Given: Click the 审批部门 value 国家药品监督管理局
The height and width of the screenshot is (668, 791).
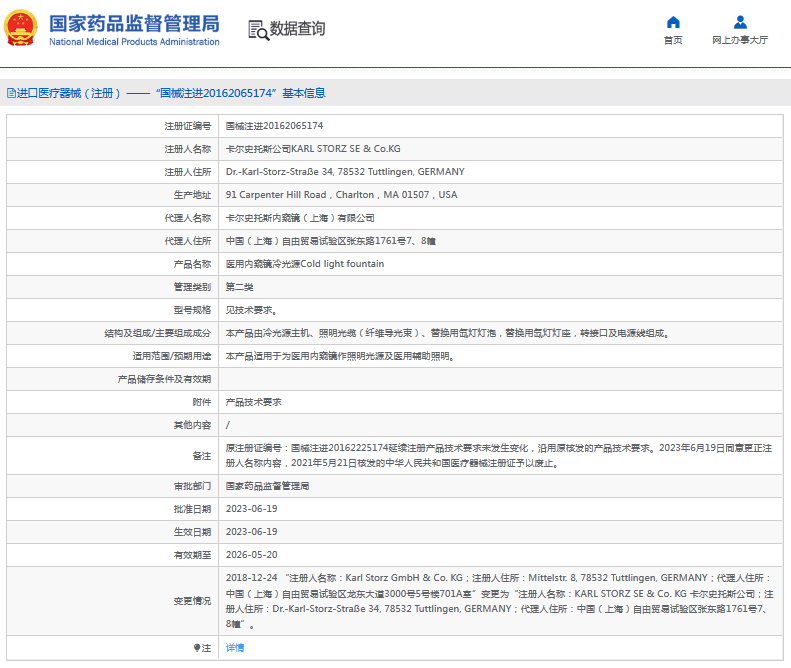Looking at the screenshot, I should pyautogui.click(x=267, y=486).
